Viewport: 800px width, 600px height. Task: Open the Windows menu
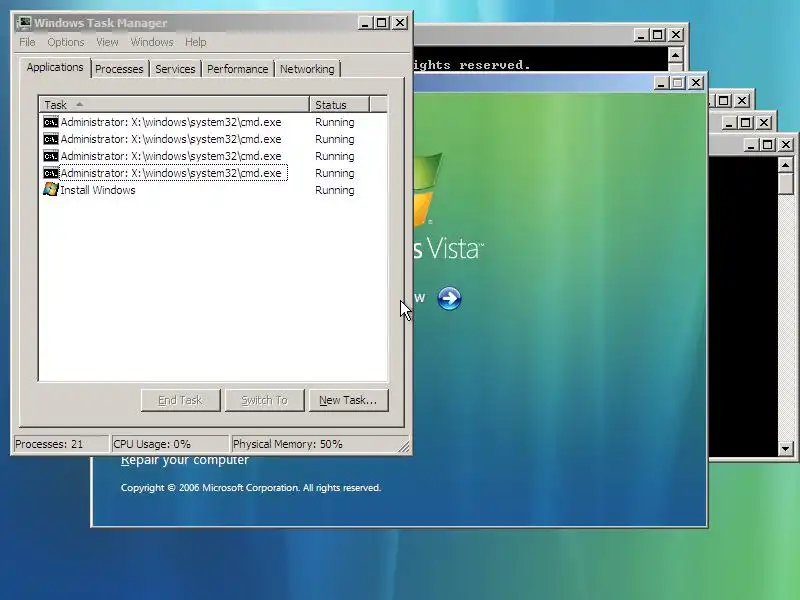(152, 42)
